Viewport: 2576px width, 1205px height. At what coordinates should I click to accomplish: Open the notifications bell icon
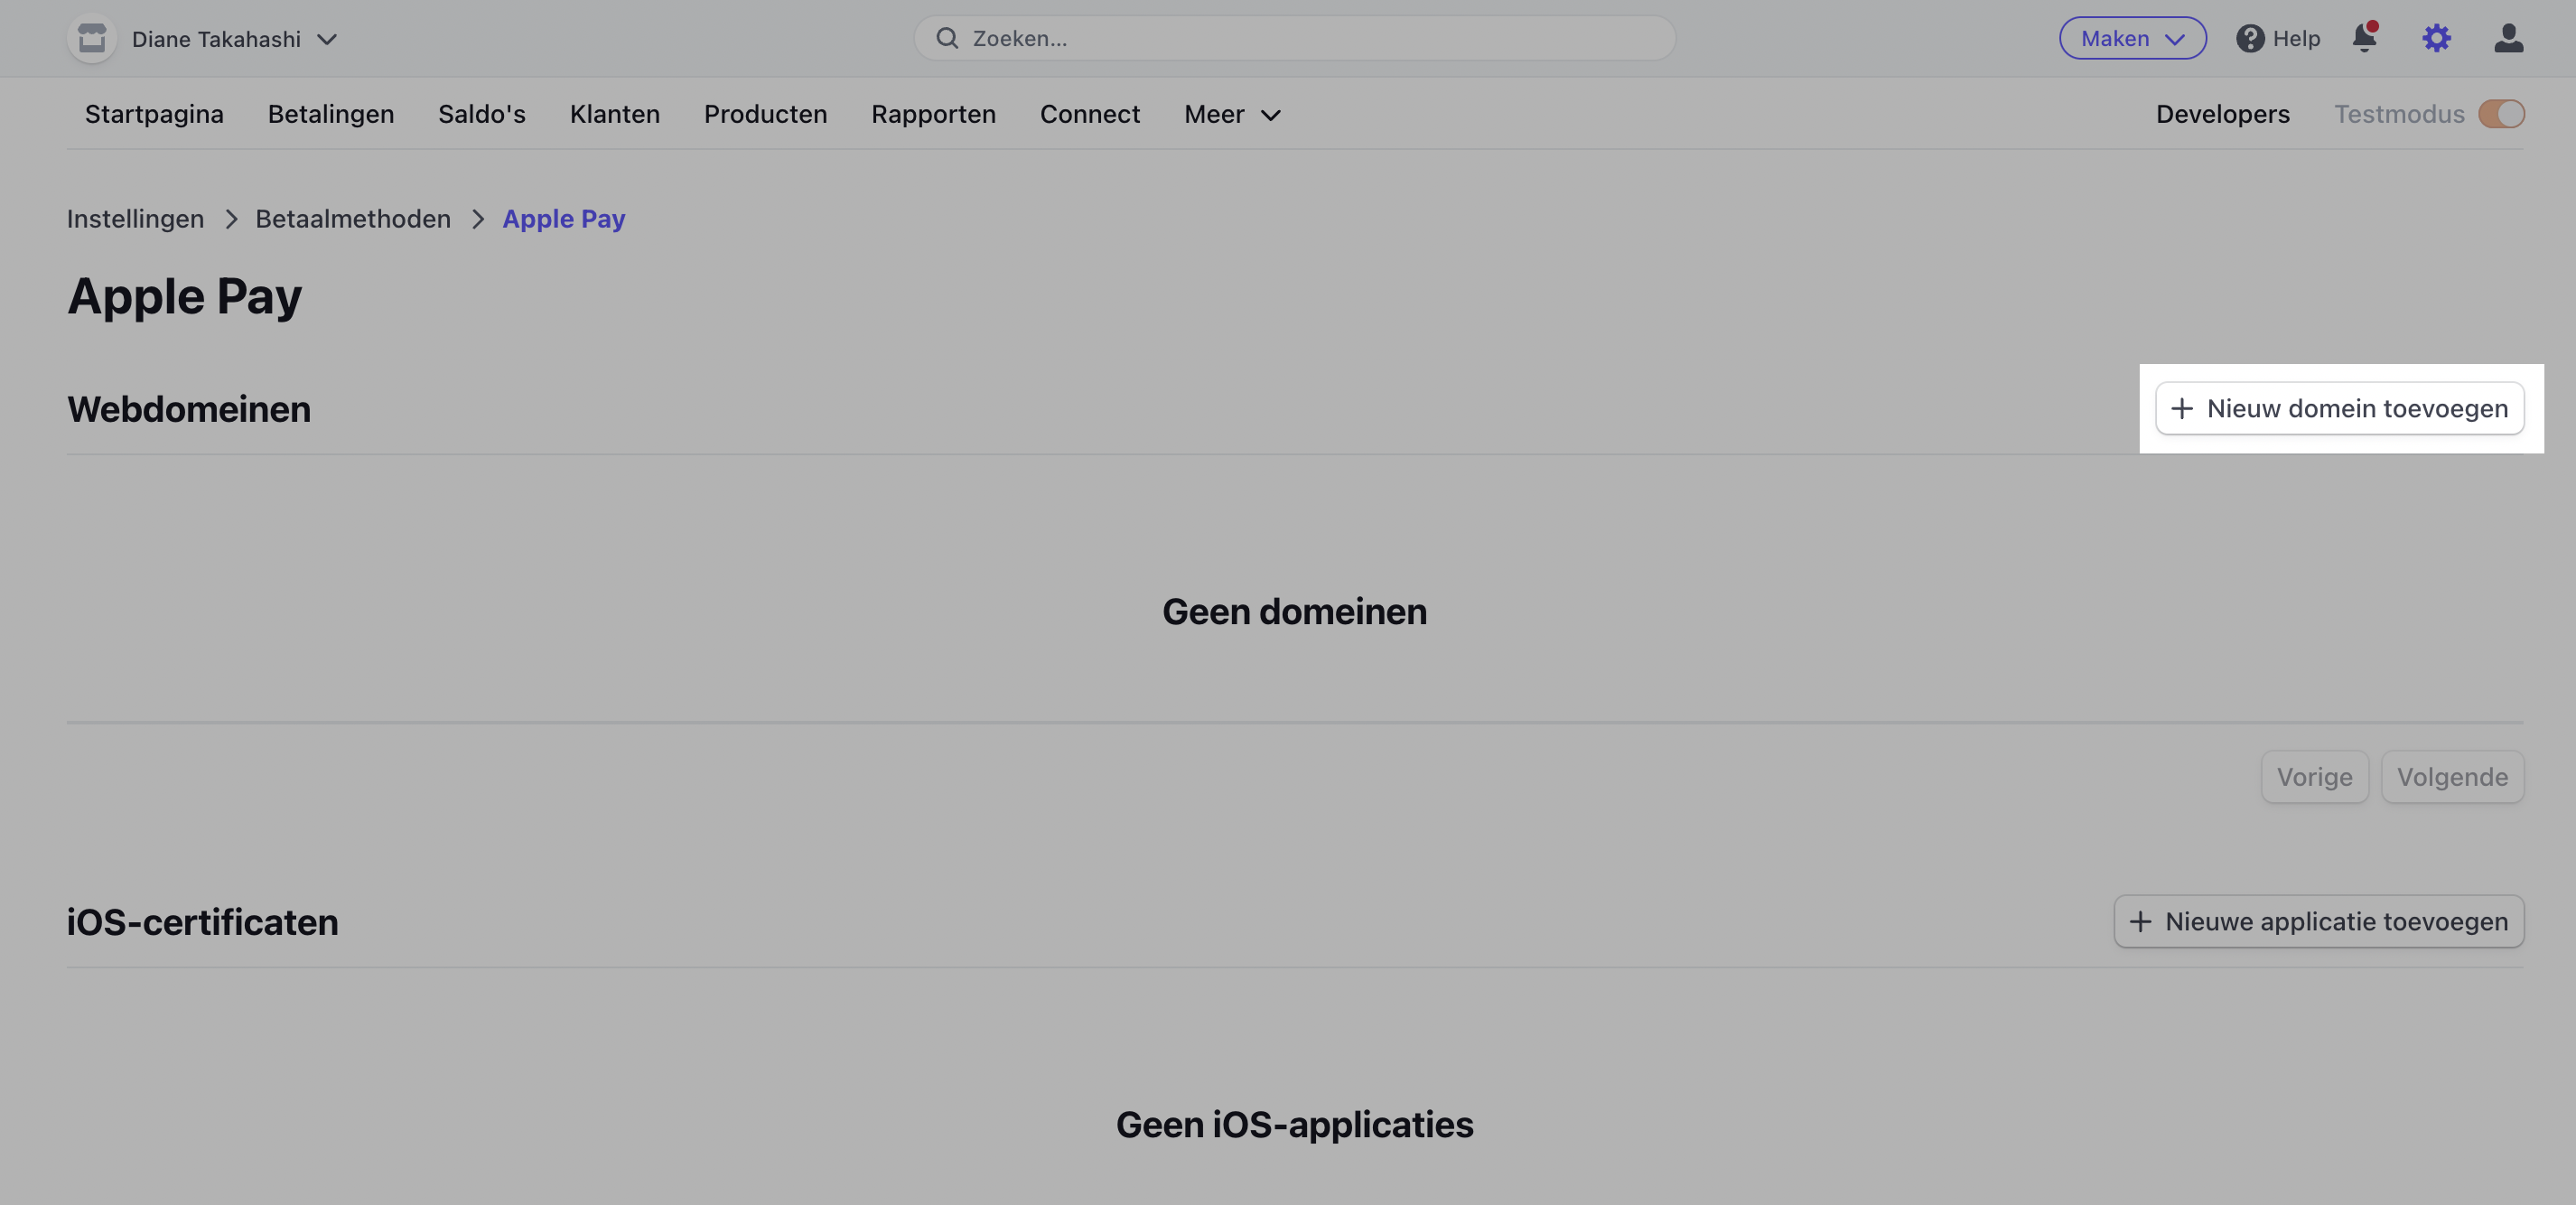point(2364,38)
